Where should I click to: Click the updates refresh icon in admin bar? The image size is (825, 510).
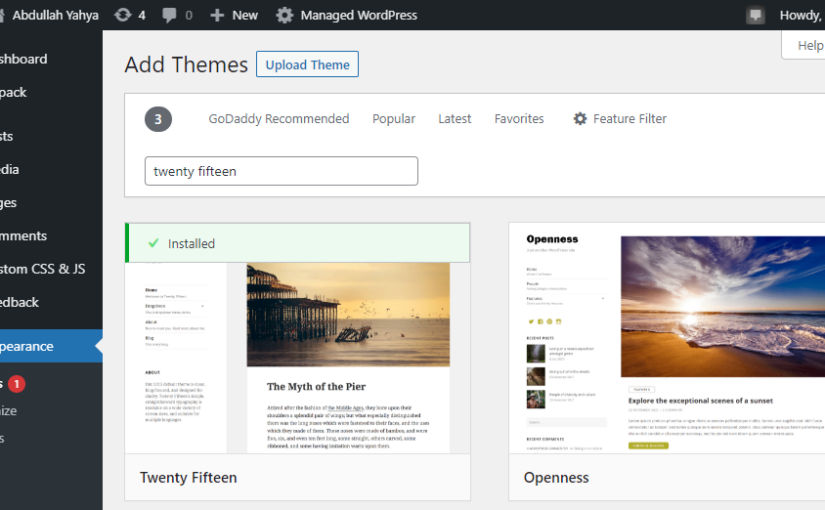[123, 15]
